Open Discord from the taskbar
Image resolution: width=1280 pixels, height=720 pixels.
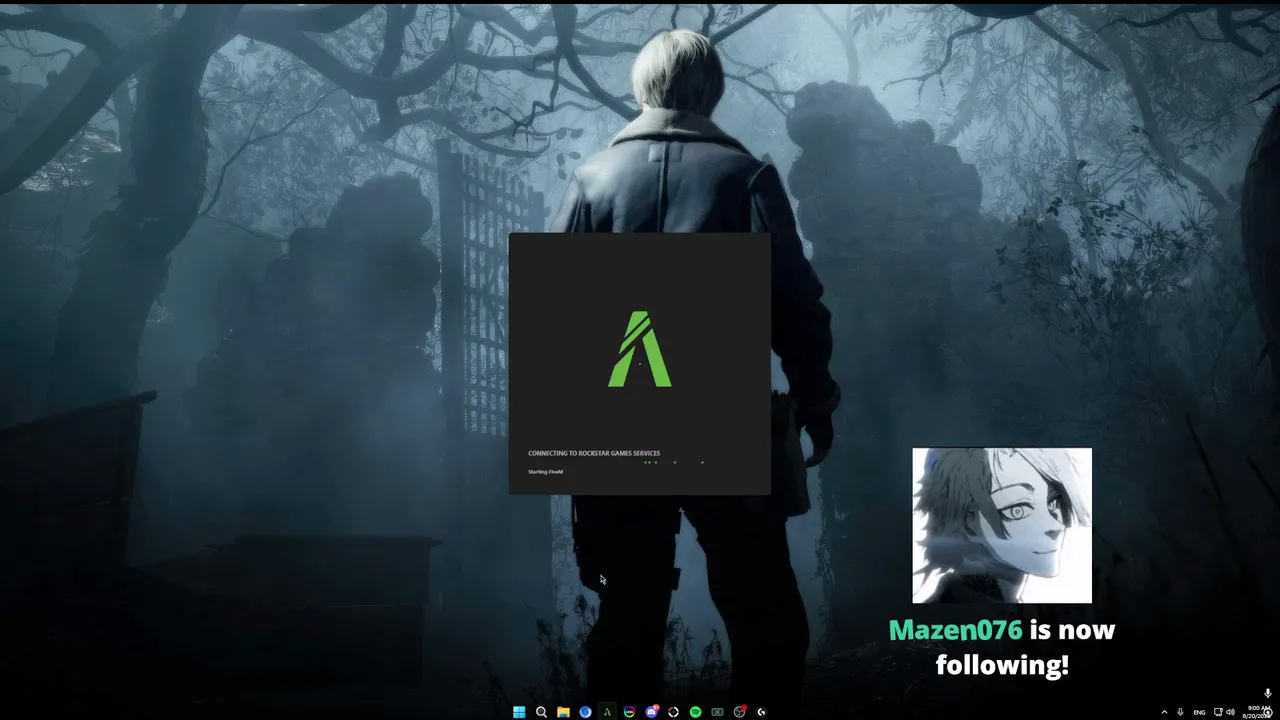point(651,712)
